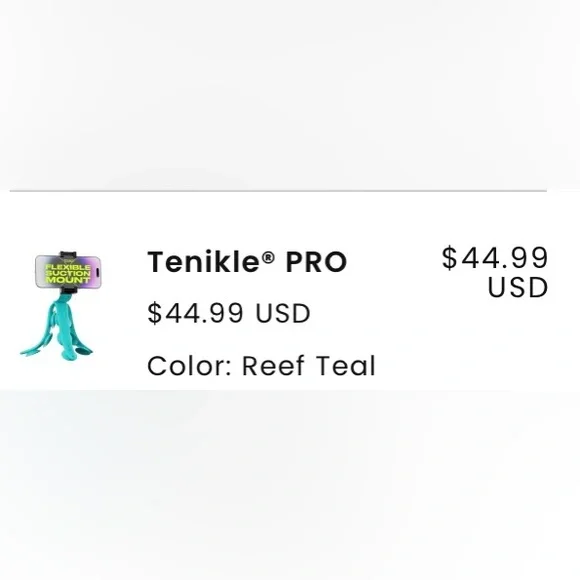Click the suction cup foot of the mount
580x580 pixels.
[83, 351]
